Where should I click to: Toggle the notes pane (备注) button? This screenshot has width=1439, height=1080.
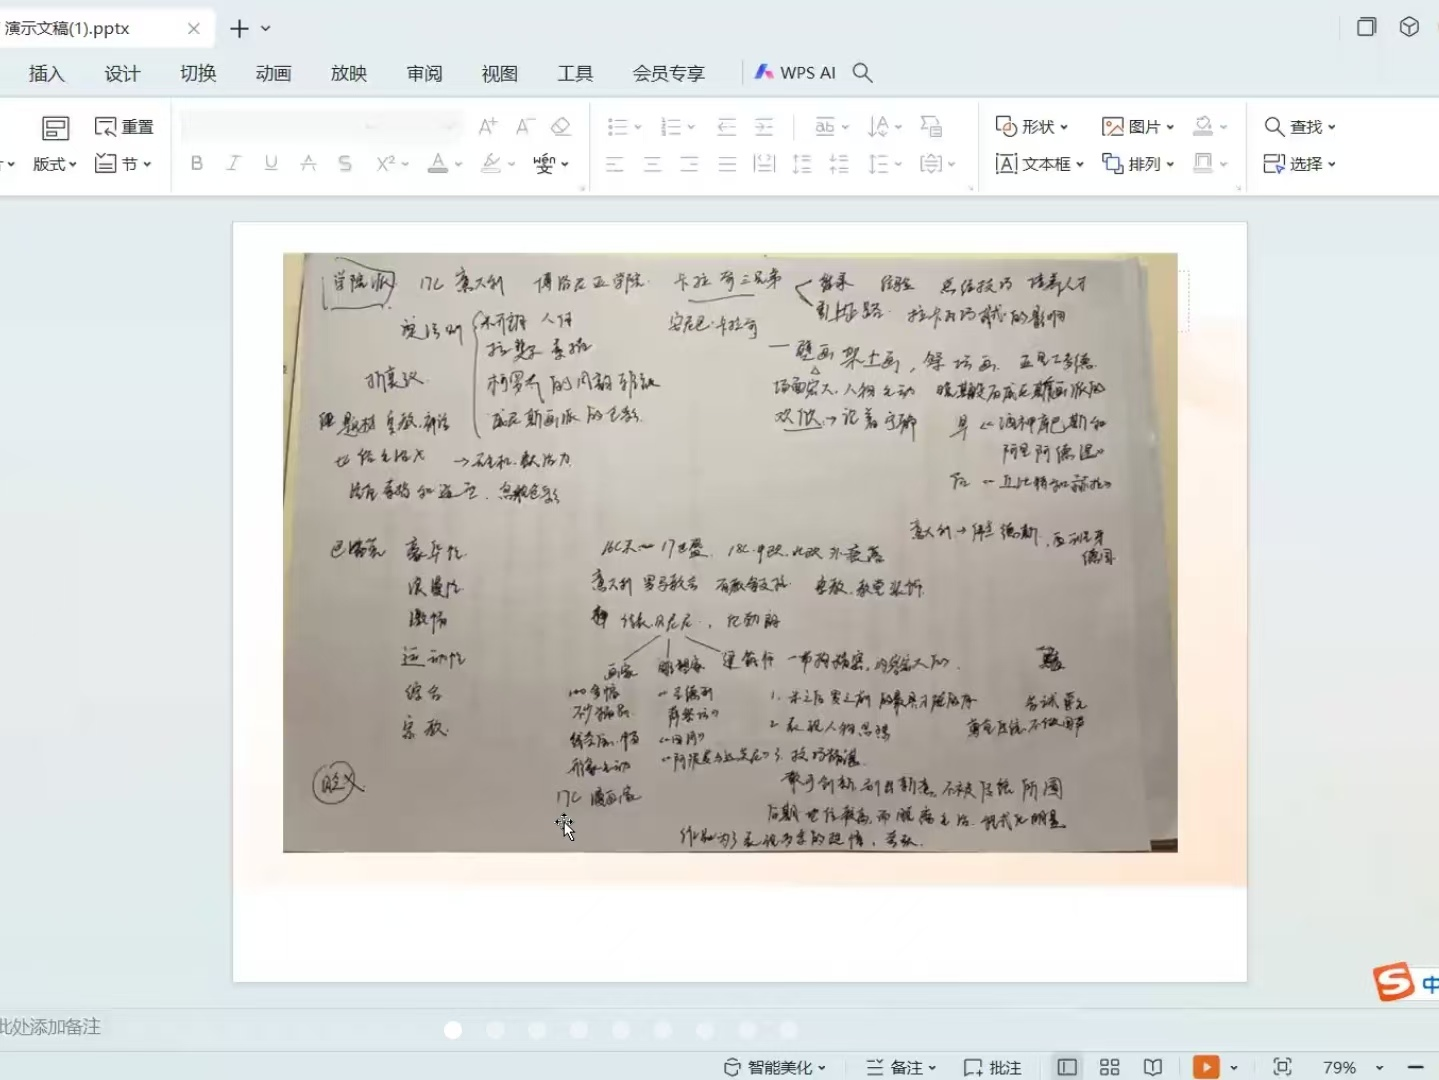pos(900,1067)
